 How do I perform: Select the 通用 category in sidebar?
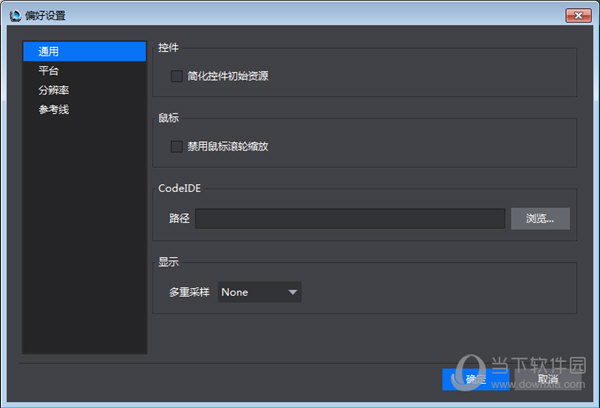pyautogui.click(x=85, y=51)
